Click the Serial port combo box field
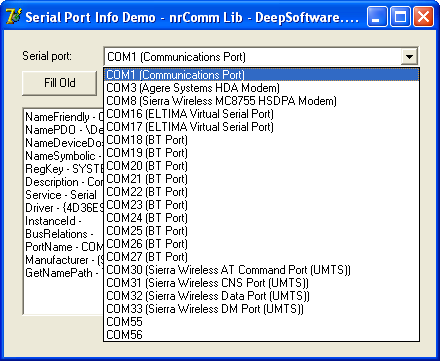 coord(253,57)
